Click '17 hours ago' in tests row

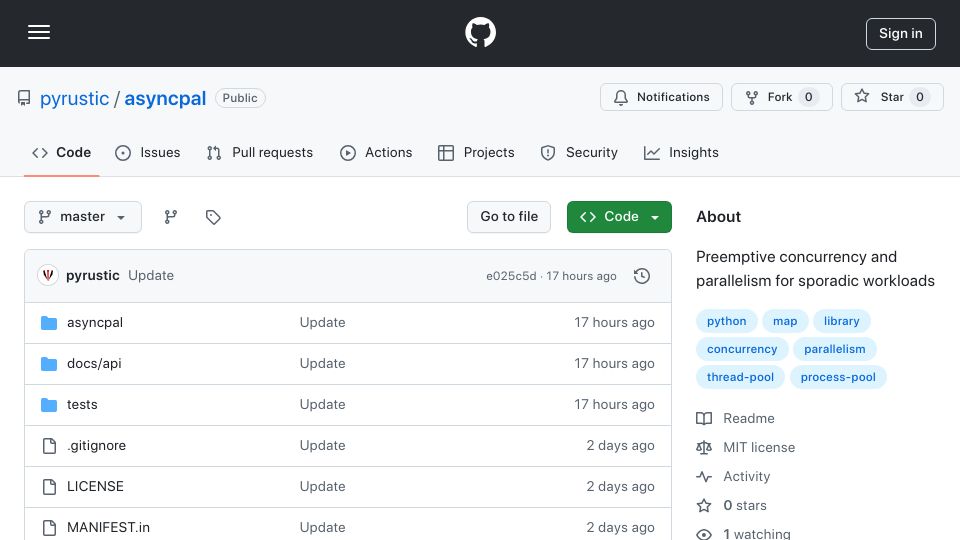click(614, 405)
